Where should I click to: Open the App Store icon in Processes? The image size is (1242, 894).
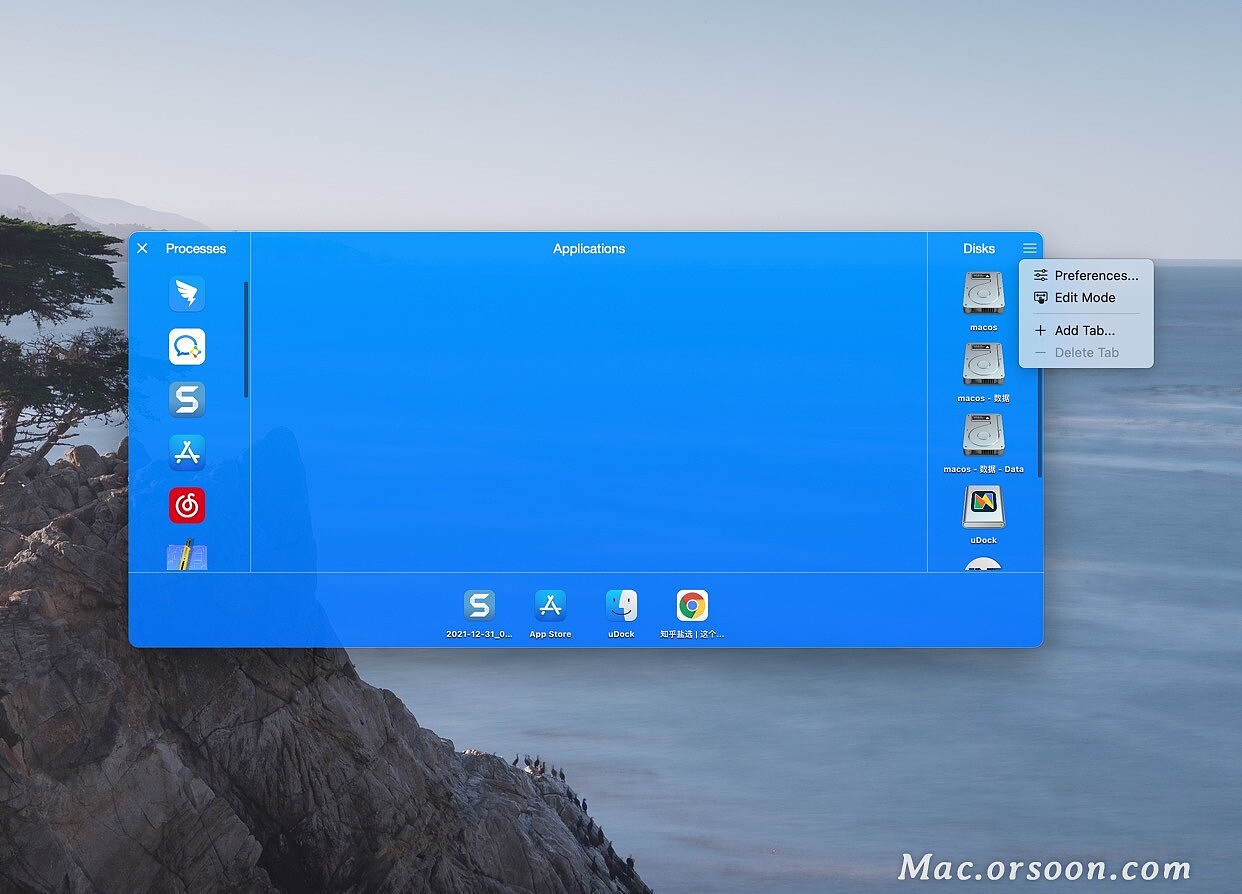click(x=187, y=452)
